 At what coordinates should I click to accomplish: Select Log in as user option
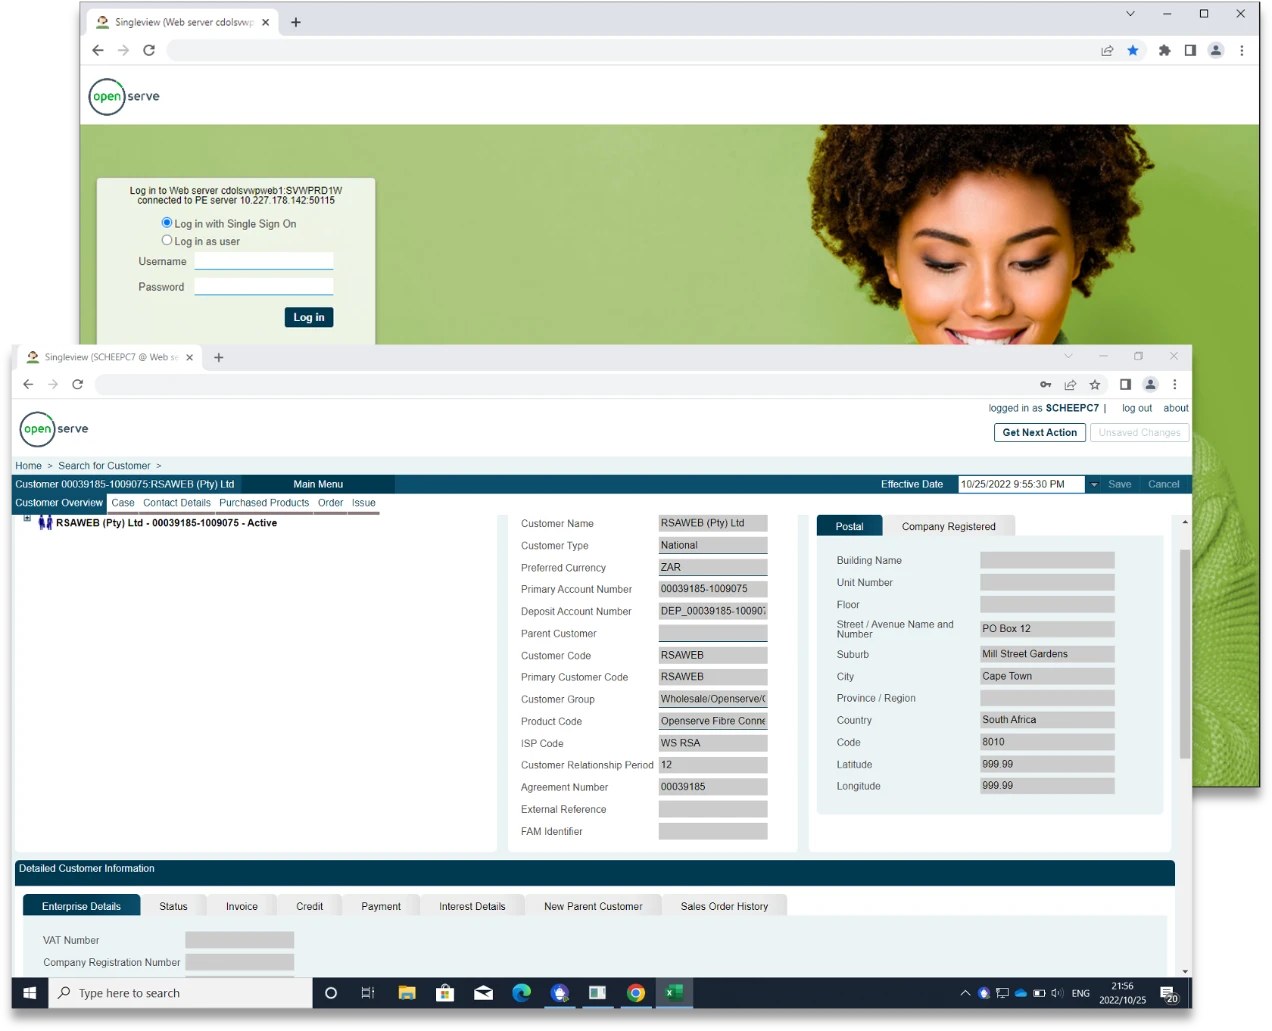point(167,240)
